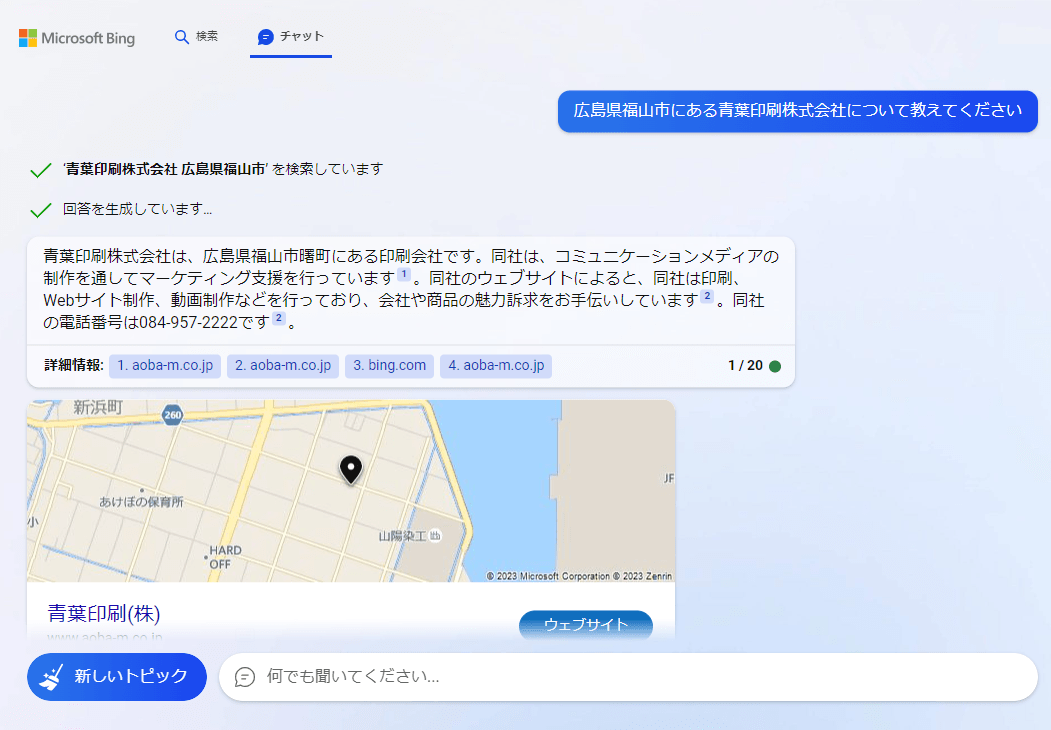Click the chat bubble icon in the header

265,37
